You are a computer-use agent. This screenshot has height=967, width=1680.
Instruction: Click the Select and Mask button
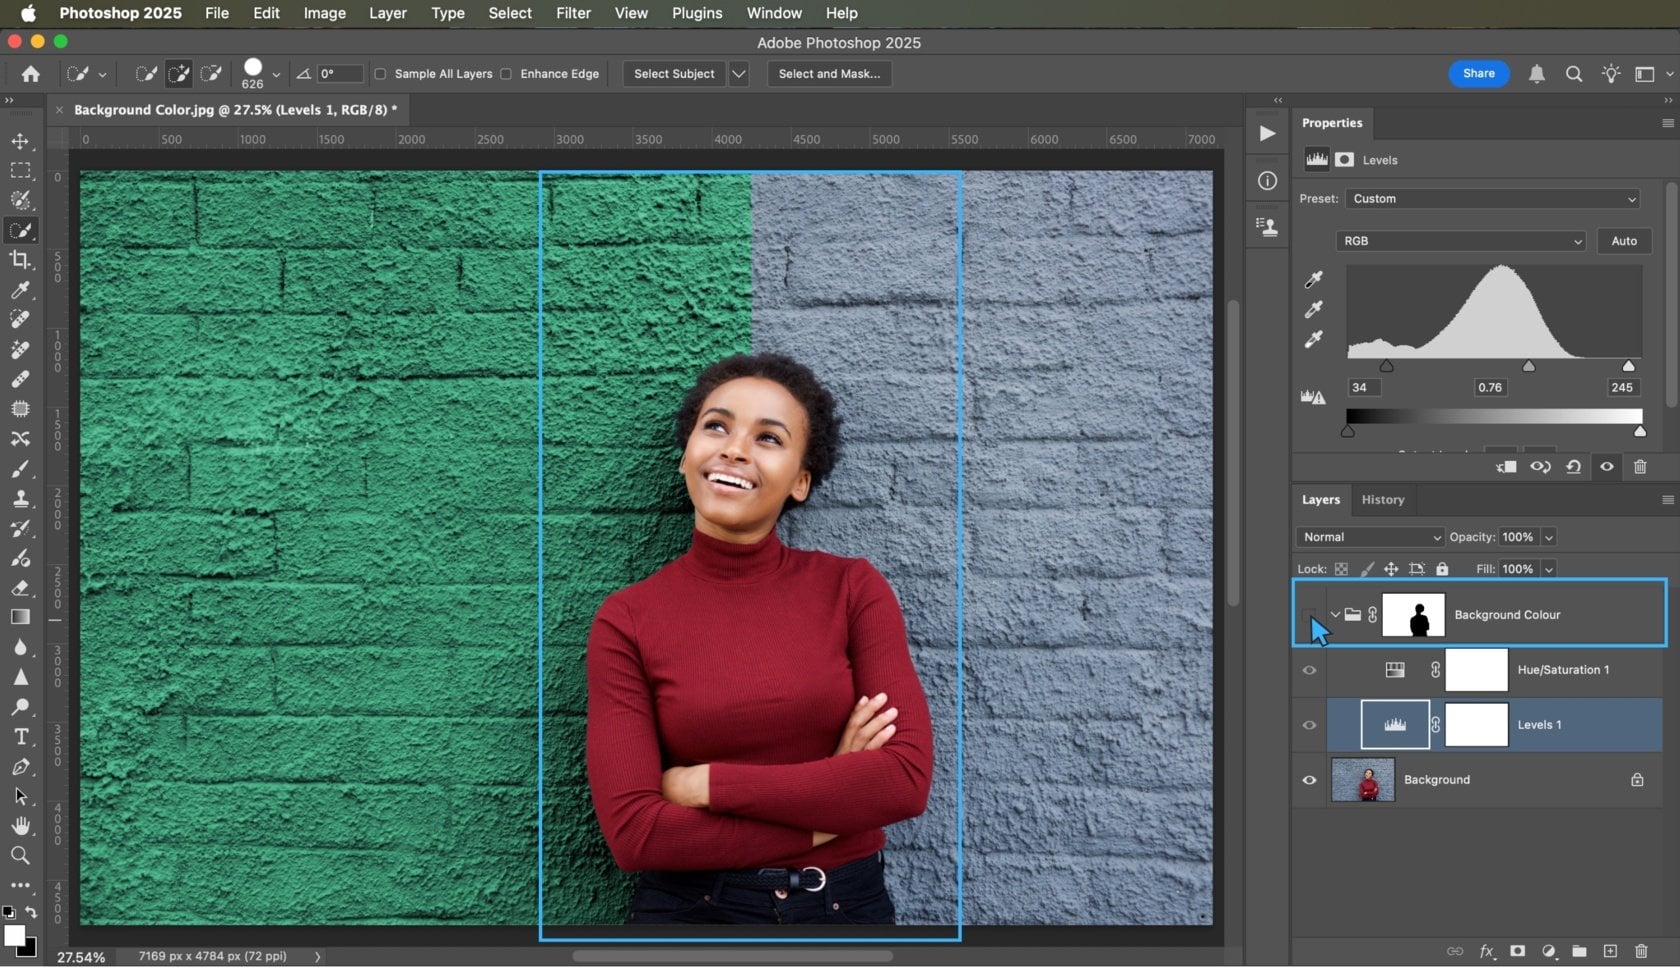pos(828,74)
